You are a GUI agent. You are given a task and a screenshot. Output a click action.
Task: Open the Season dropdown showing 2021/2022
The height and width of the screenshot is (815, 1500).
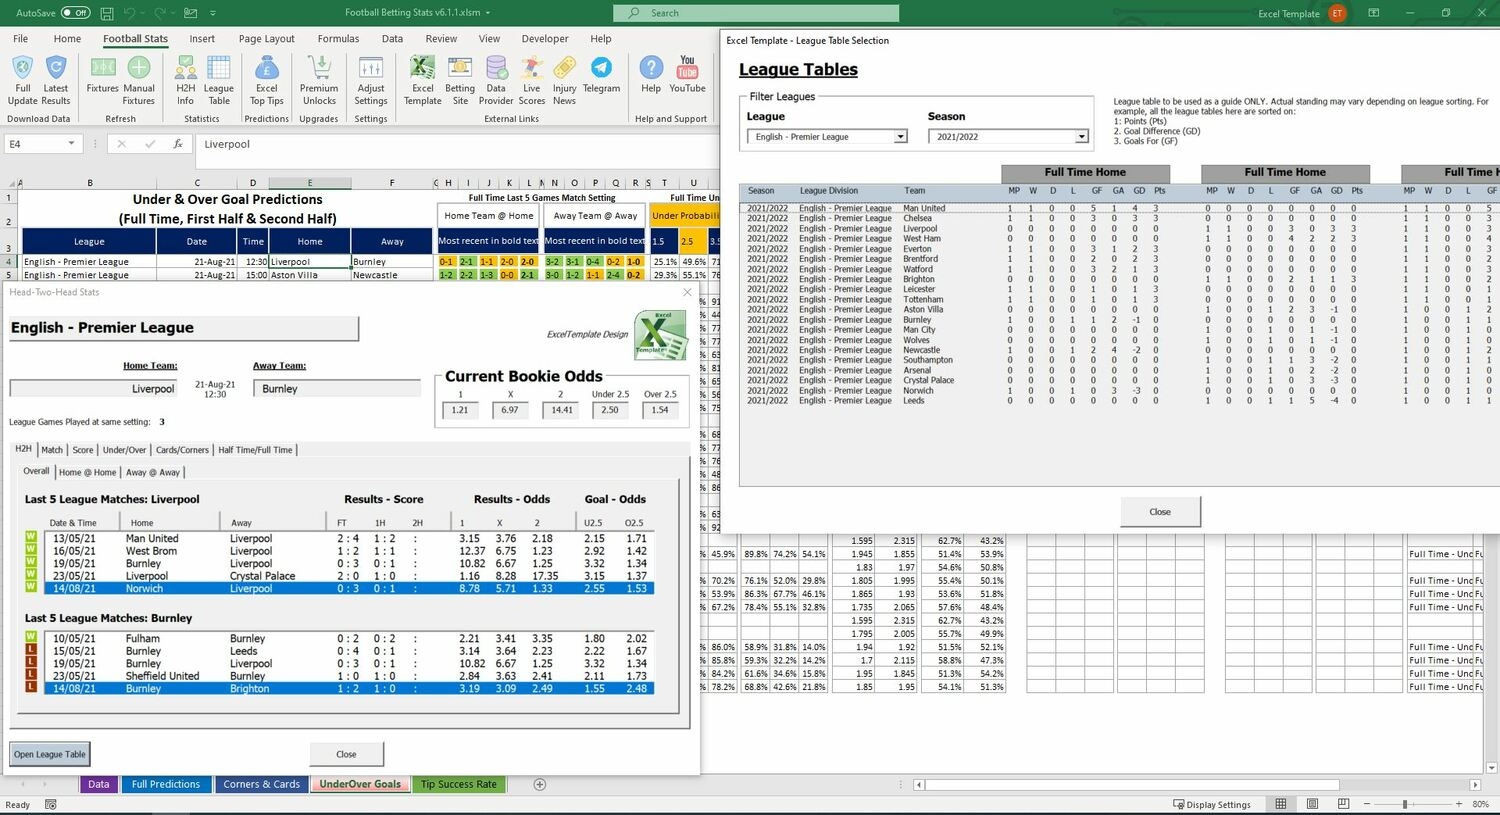1081,136
